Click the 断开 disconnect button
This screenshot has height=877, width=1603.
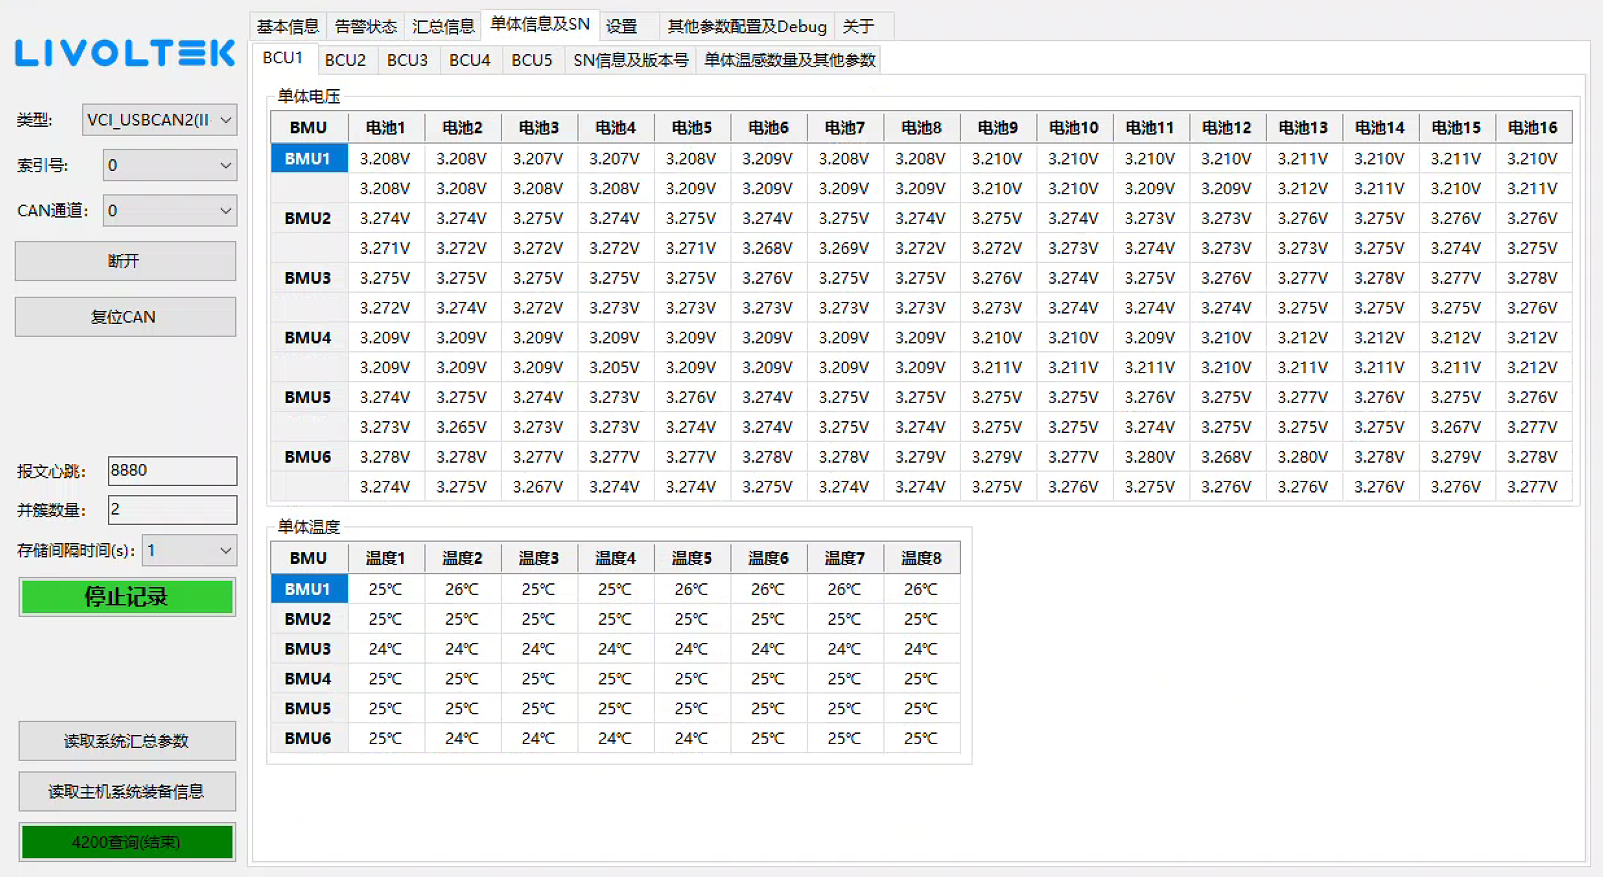click(125, 261)
